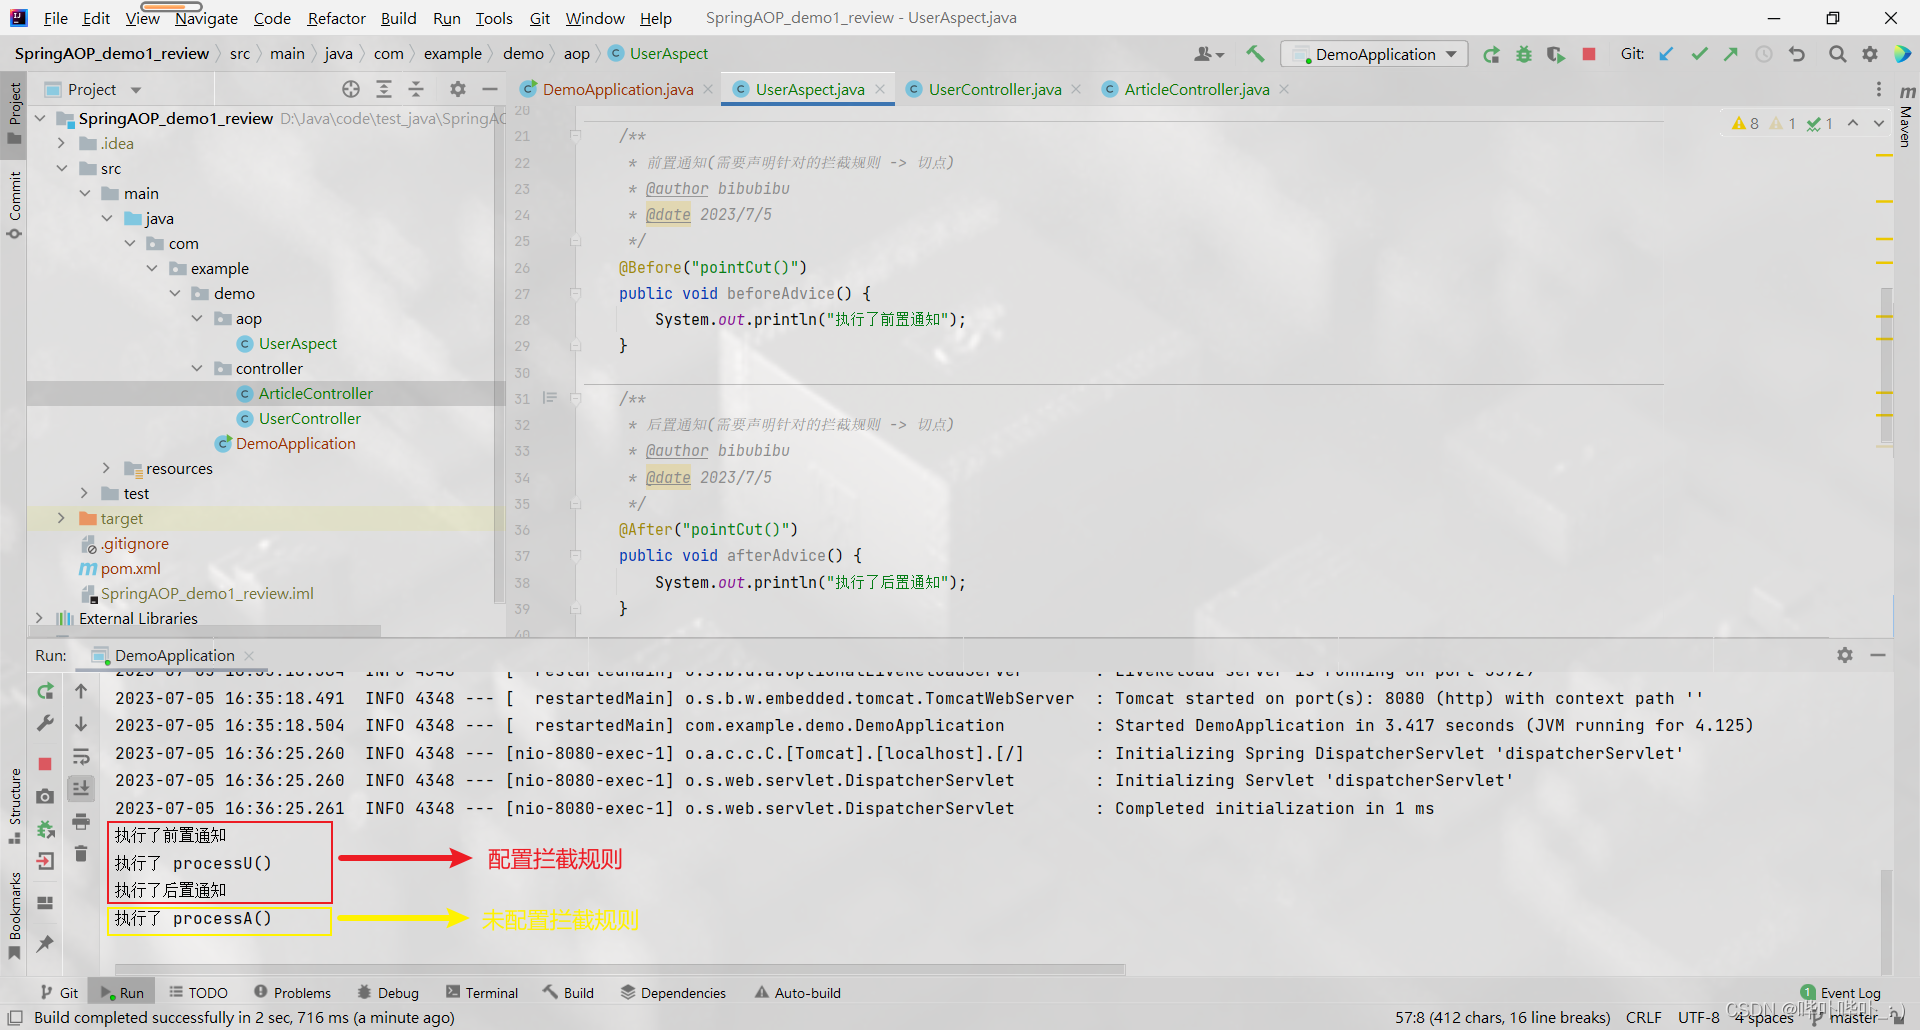Start debugging with the bug icon
The height and width of the screenshot is (1030, 1920).
click(1523, 54)
